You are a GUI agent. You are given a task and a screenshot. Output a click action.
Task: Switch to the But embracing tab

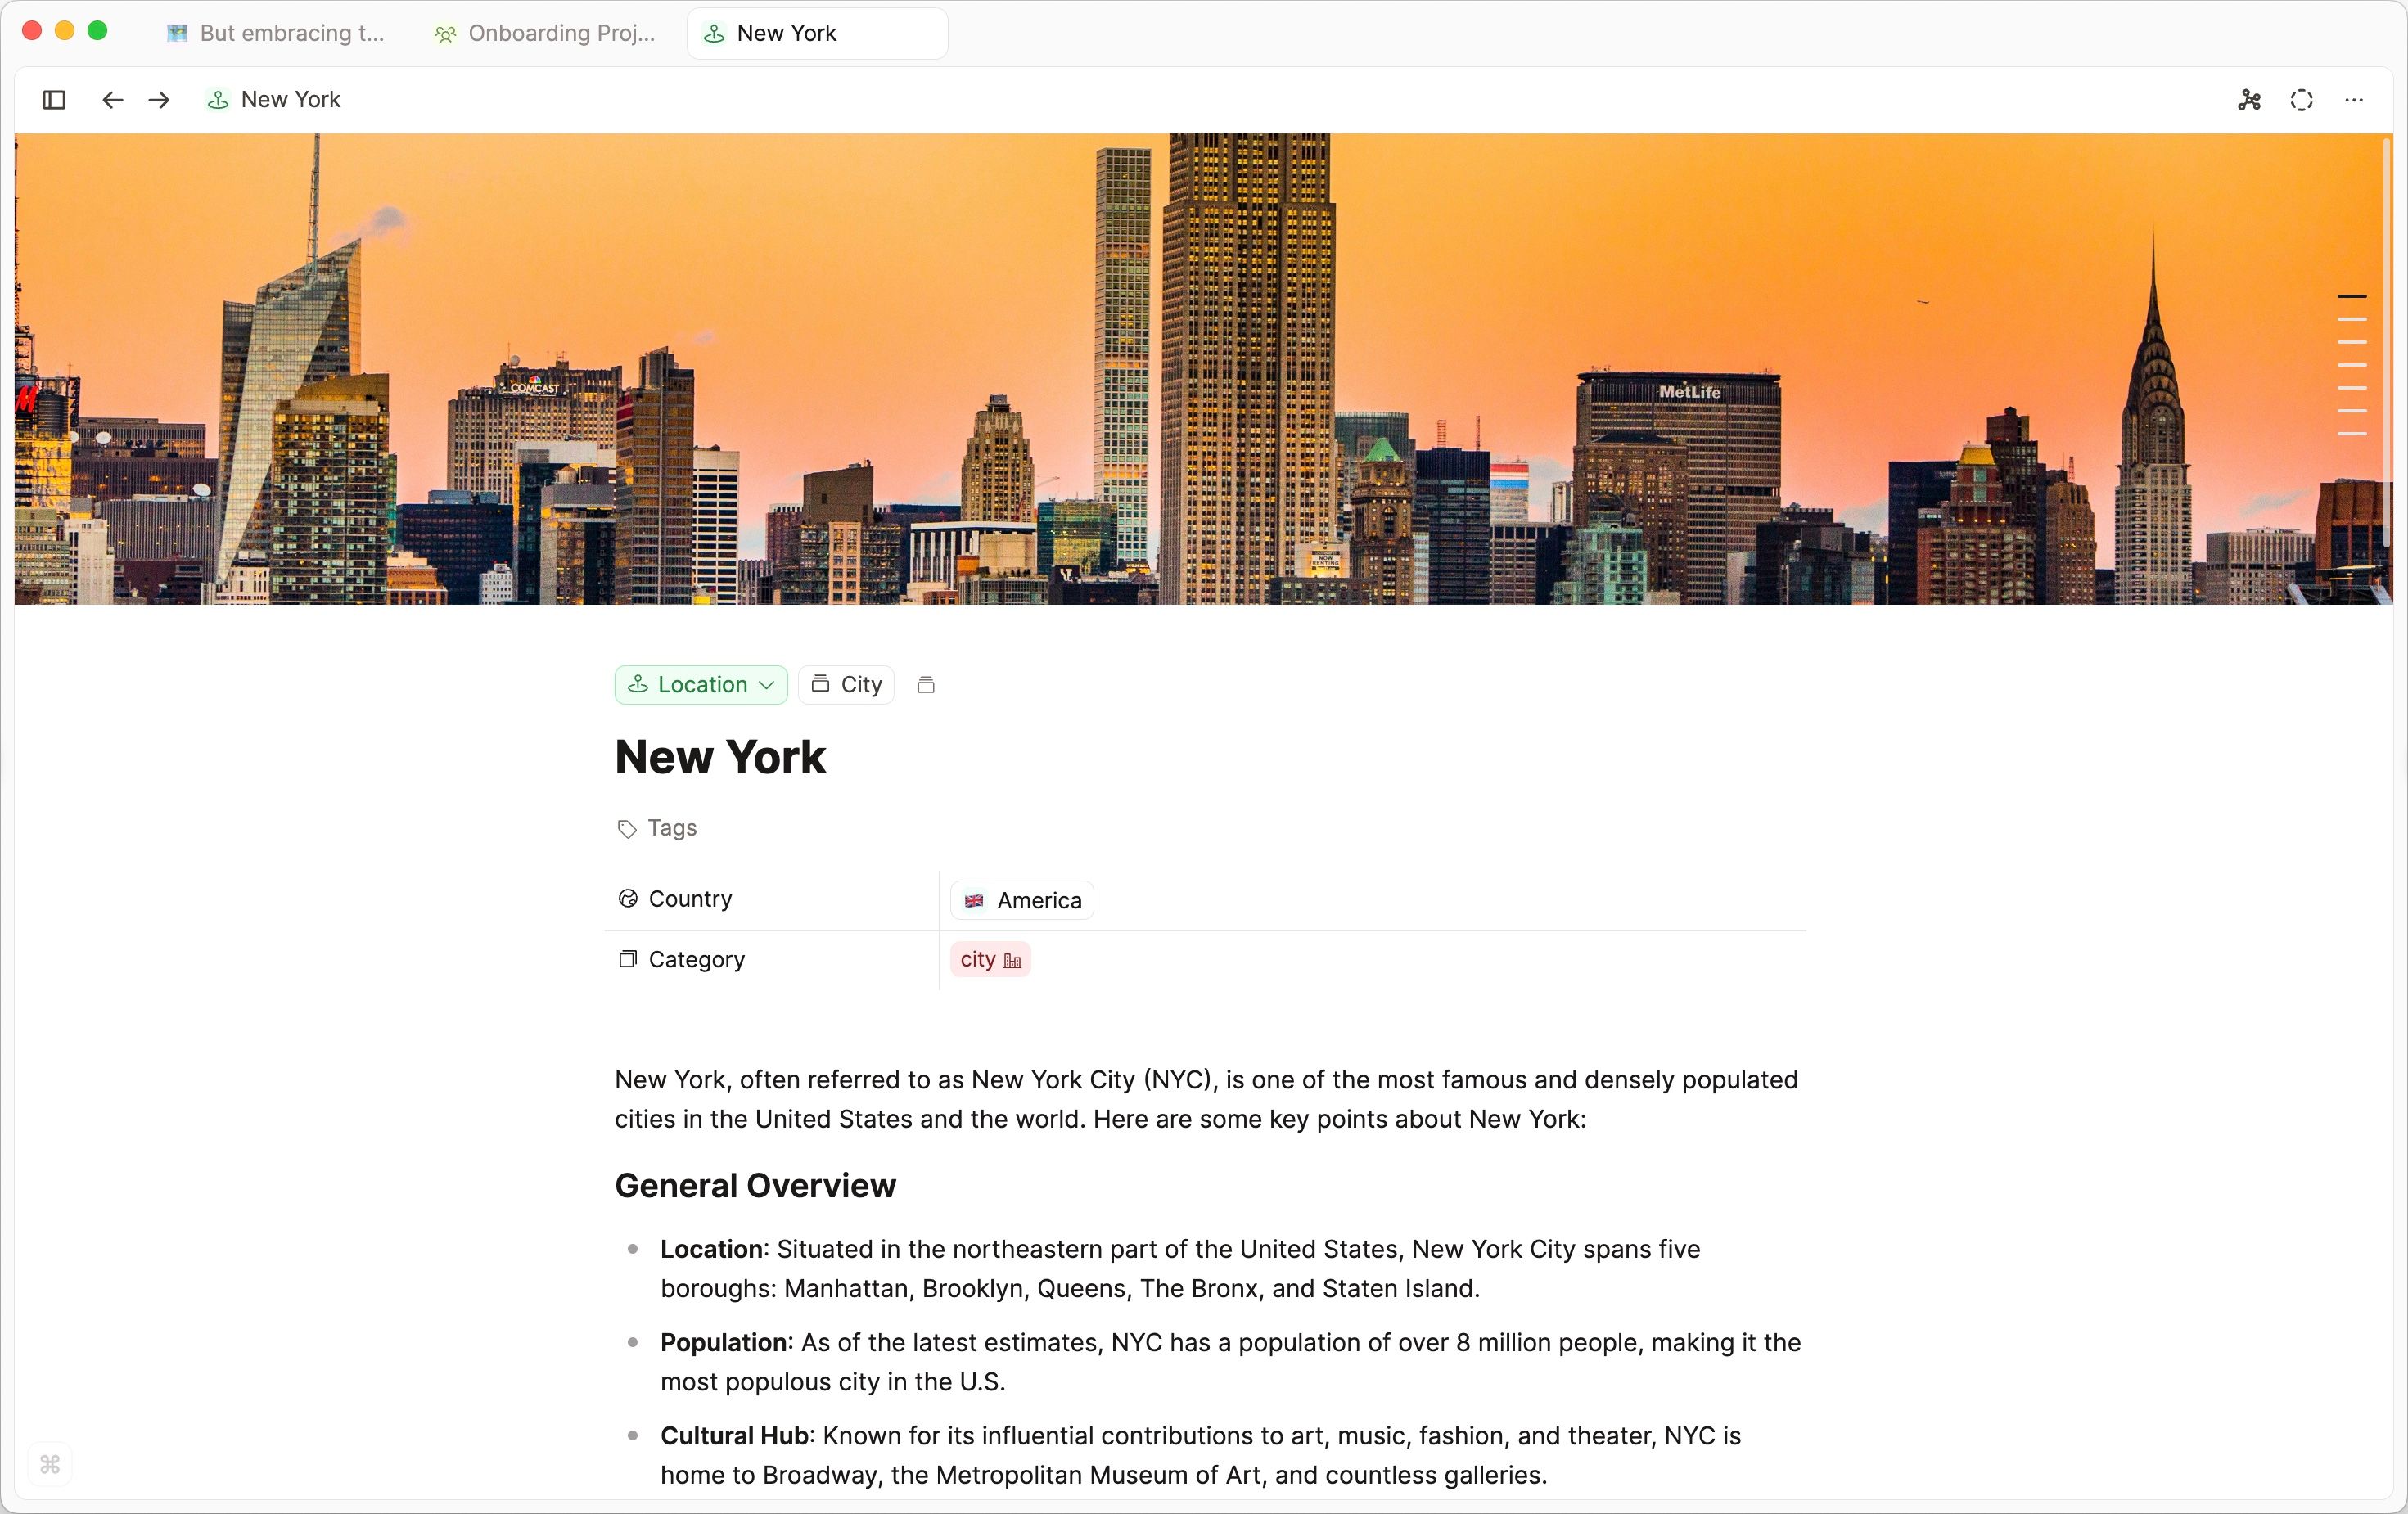(x=275, y=33)
